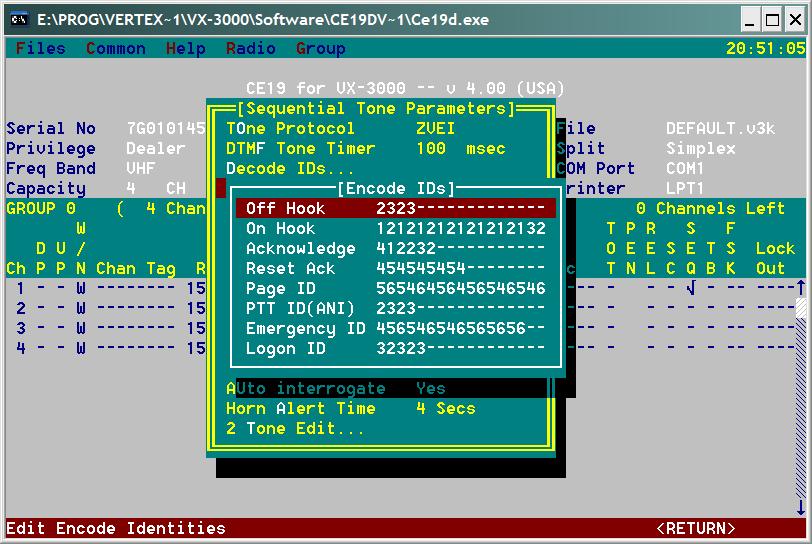Click the scrollbar up arrow

(801, 287)
